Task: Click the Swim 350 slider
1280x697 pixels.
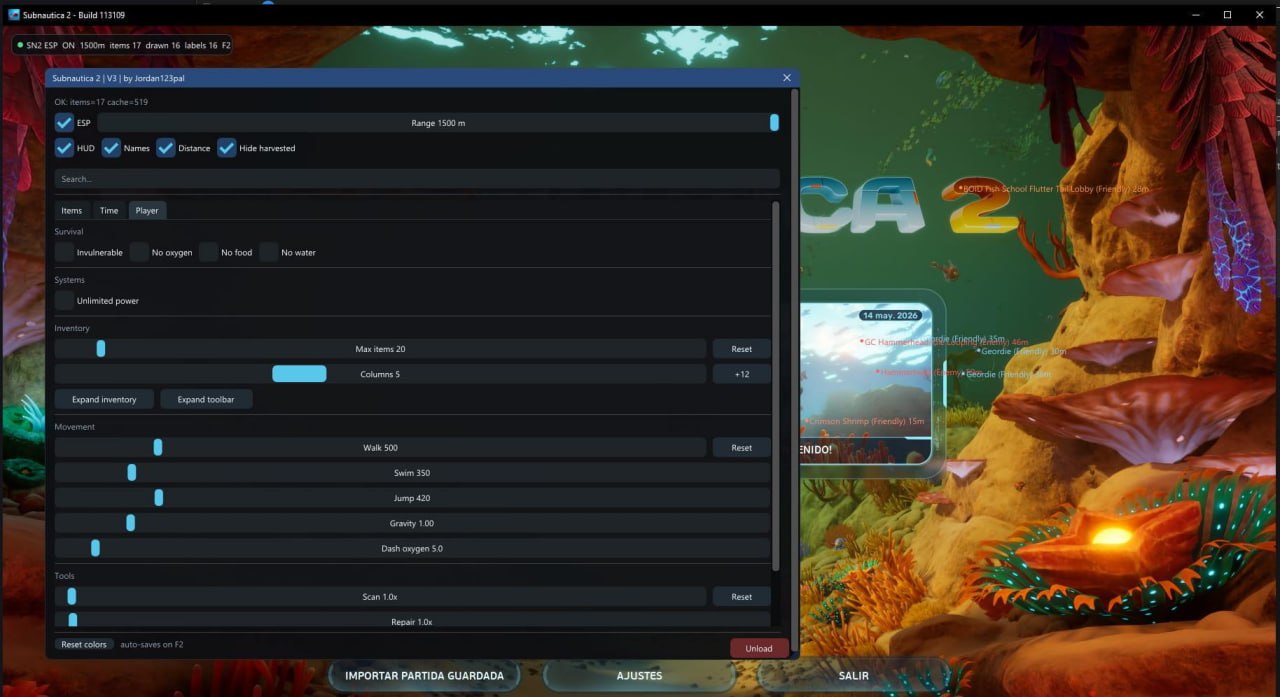Action: click(412, 473)
